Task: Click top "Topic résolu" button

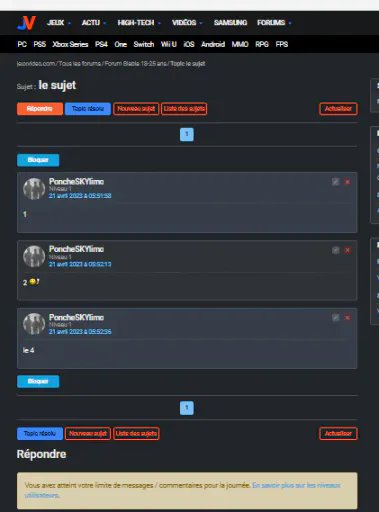Action: (x=88, y=109)
